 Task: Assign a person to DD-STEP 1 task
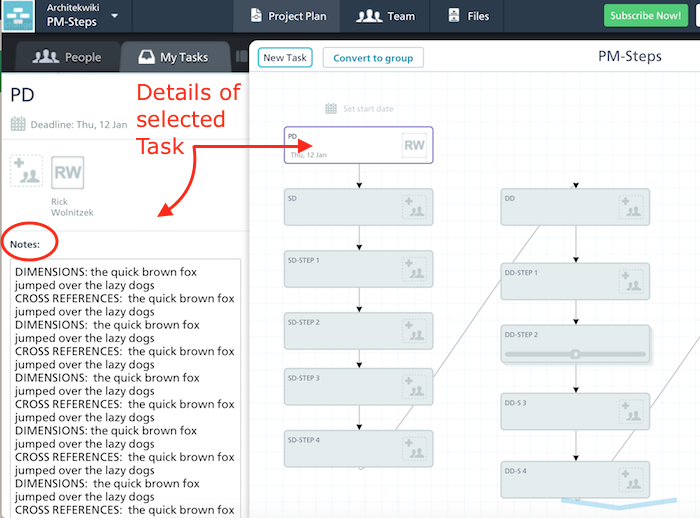(x=631, y=281)
